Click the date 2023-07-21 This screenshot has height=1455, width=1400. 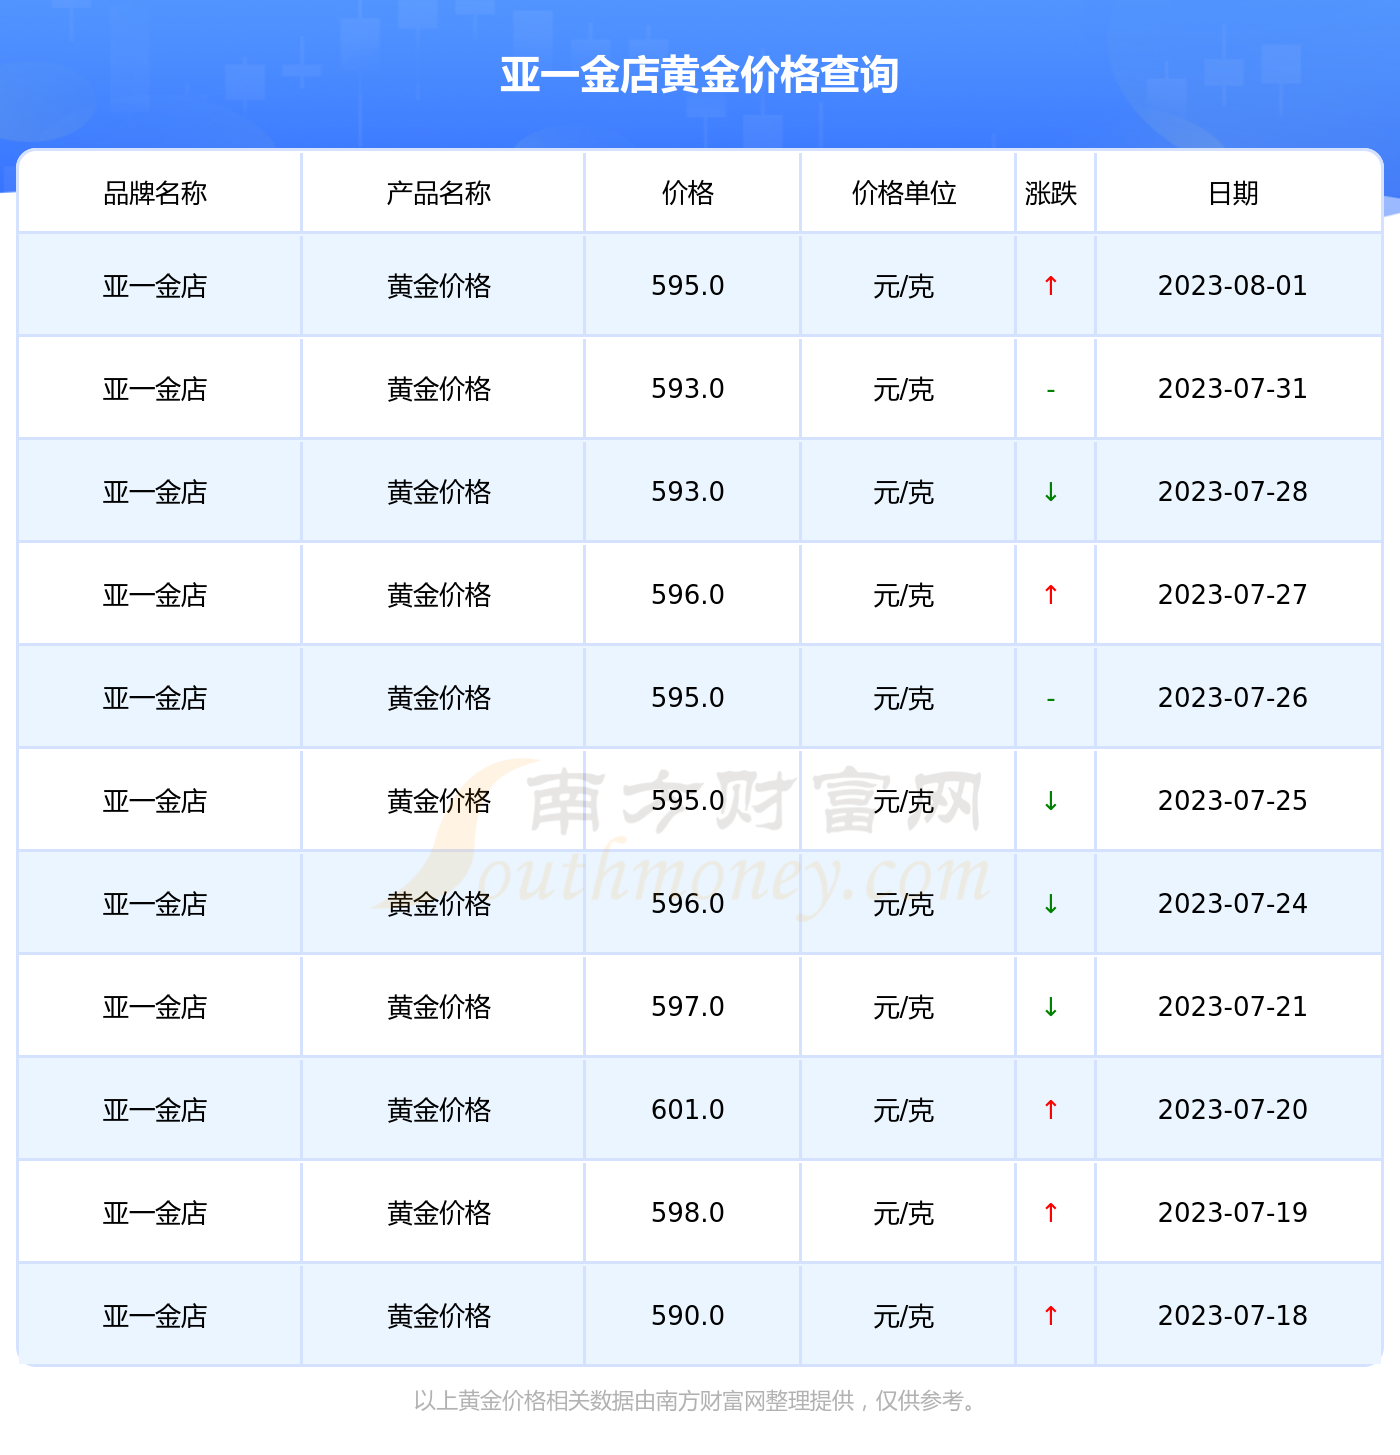1233,1007
